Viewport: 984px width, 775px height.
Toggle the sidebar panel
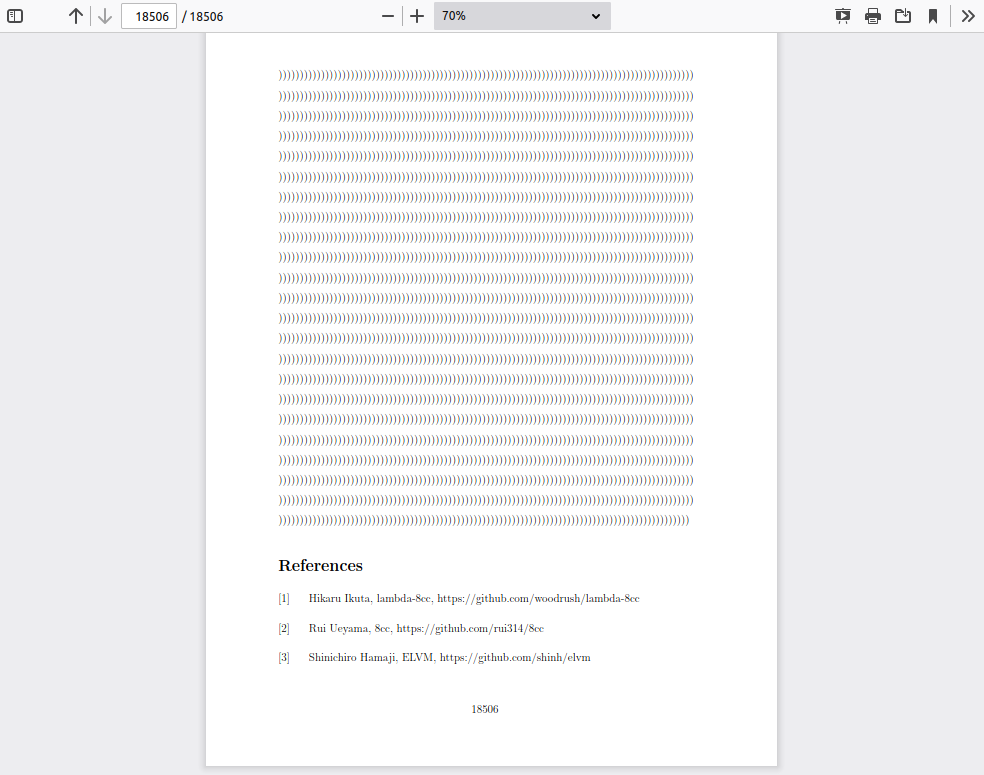pyautogui.click(x=15, y=16)
